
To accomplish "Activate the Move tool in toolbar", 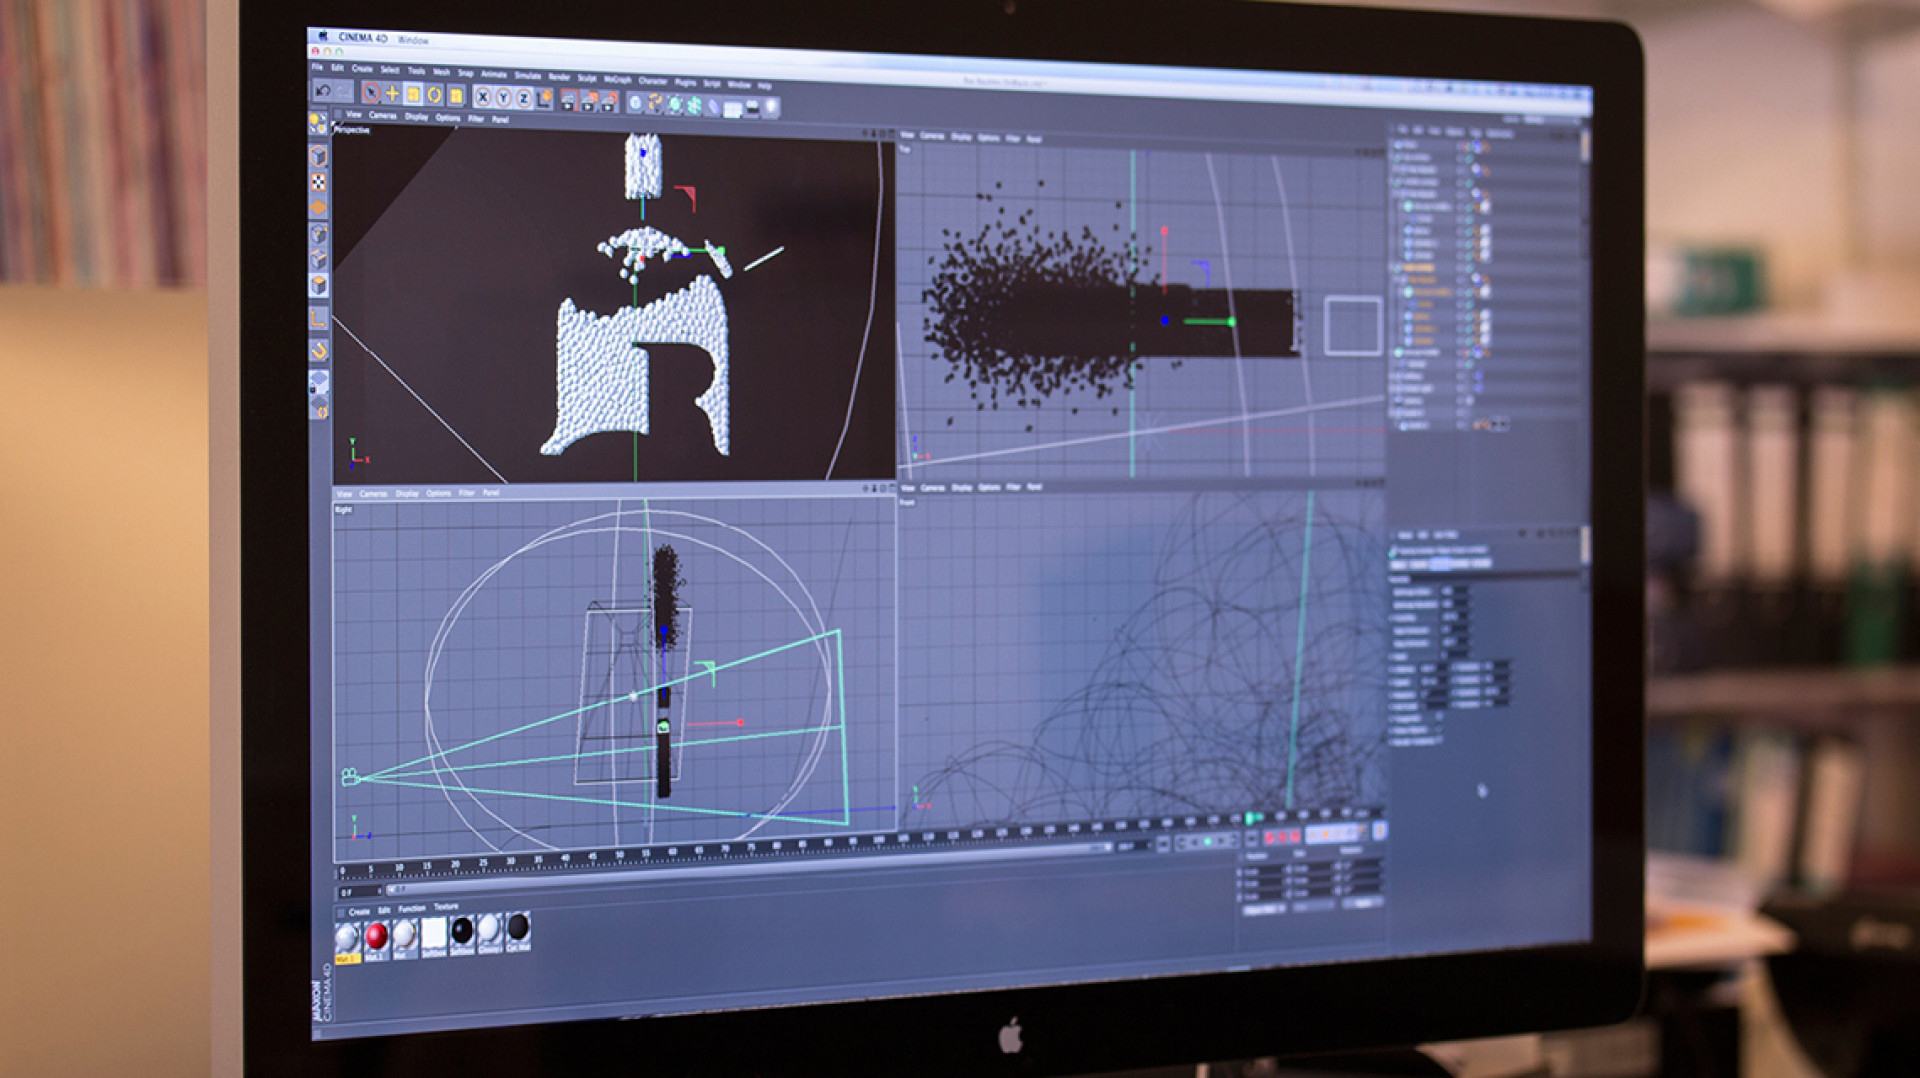I will 392,93.
